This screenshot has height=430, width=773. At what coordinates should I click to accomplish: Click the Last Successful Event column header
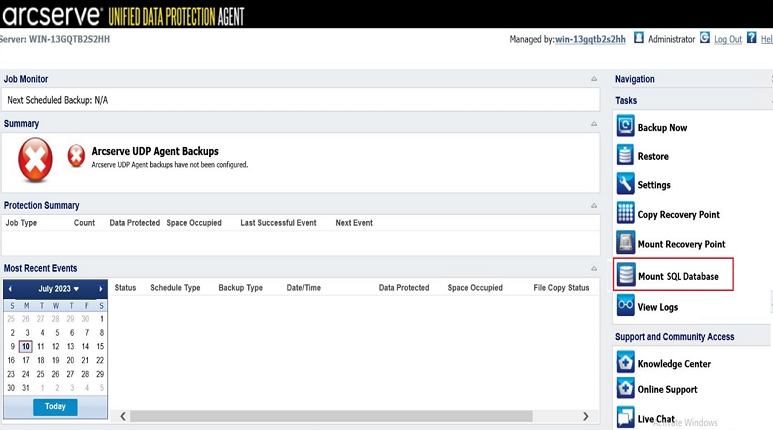pos(278,223)
